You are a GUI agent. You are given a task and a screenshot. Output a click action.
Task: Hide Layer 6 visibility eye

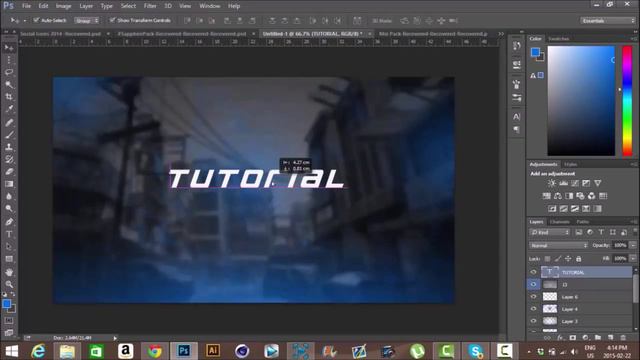coord(533,297)
